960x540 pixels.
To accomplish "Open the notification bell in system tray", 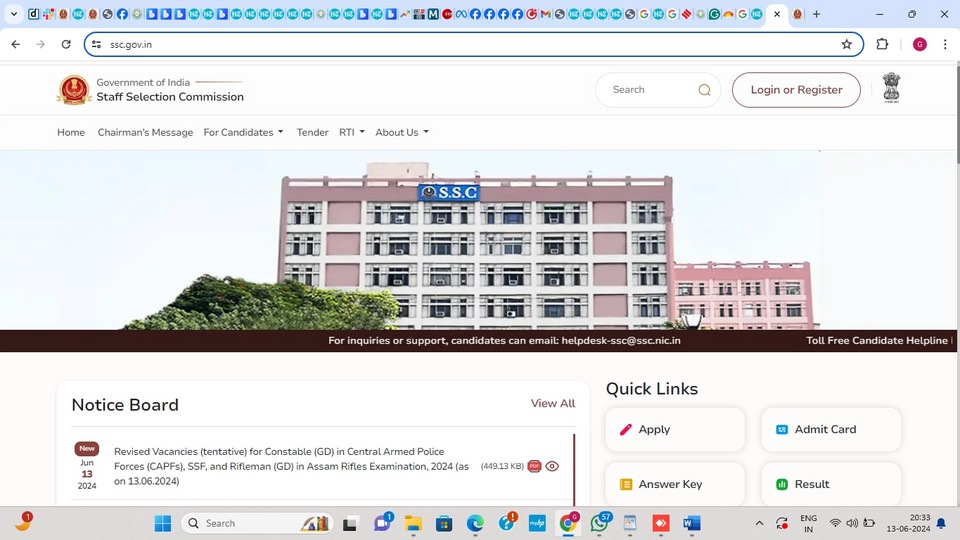I will 941,523.
